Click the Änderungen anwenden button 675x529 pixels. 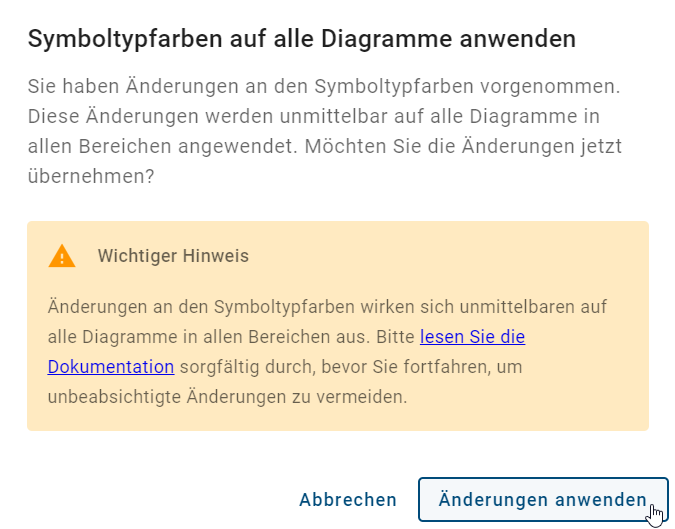(542, 500)
